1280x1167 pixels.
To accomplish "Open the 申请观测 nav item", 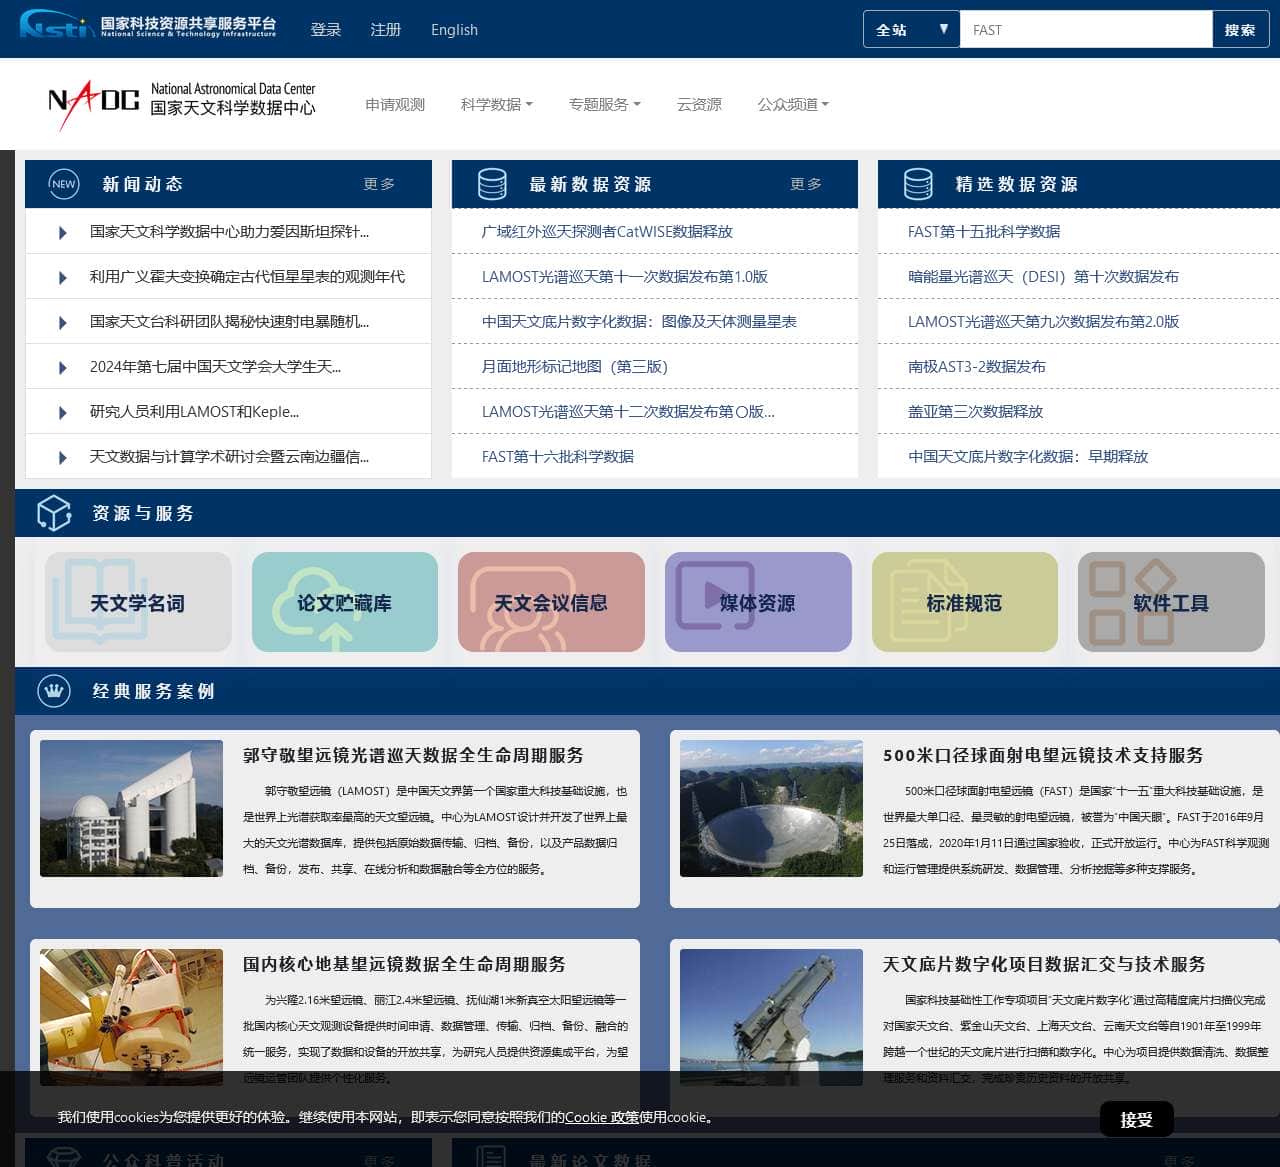I will pos(395,104).
